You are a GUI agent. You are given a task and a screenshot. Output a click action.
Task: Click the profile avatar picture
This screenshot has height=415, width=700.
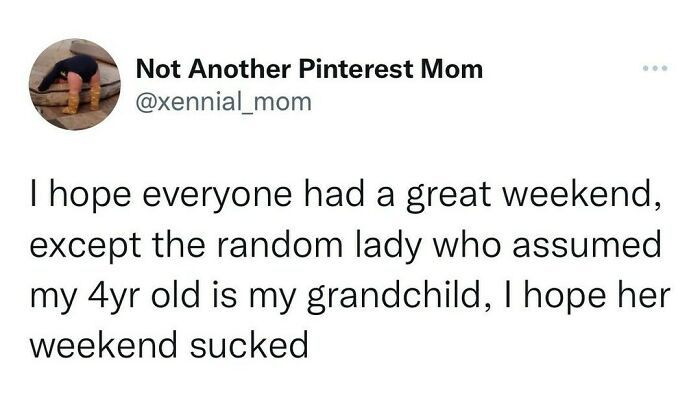point(75,85)
